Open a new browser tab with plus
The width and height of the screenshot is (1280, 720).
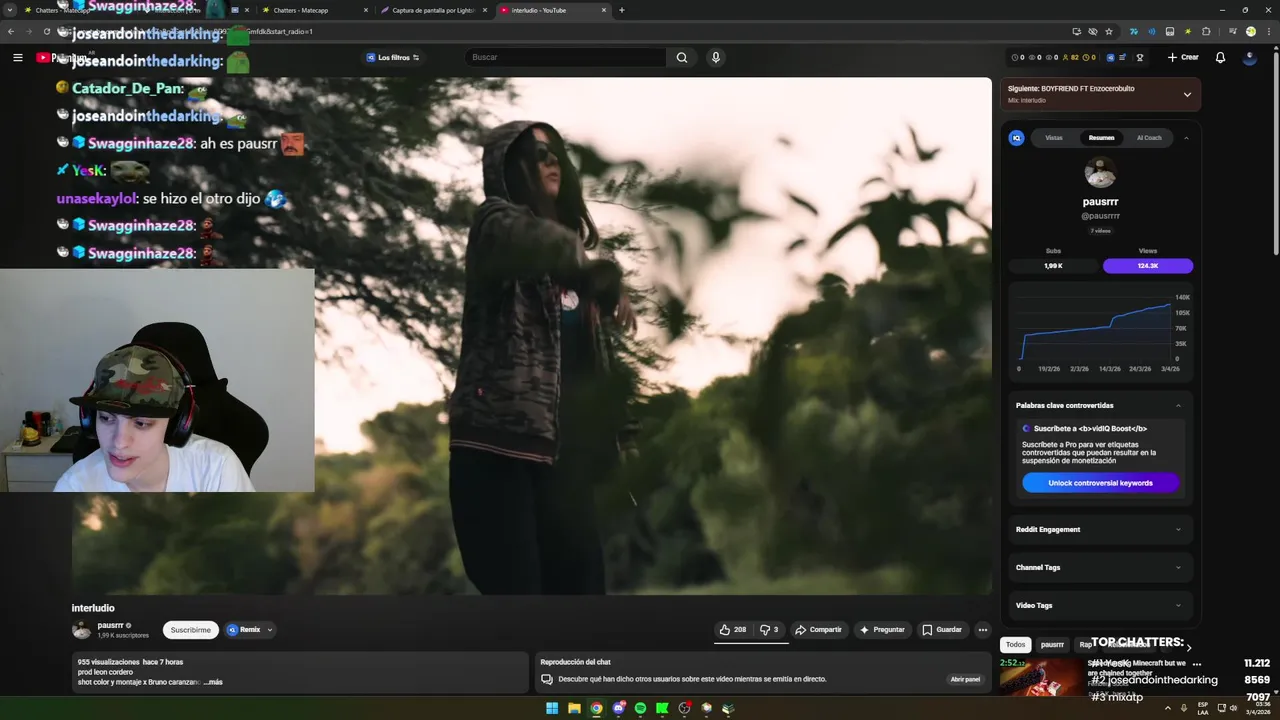coord(622,10)
